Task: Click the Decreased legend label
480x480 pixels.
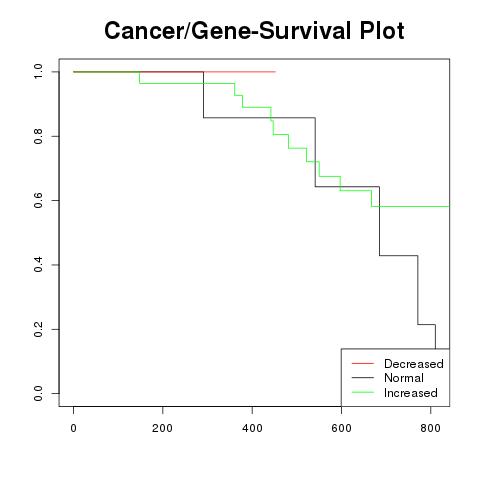Action: point(414,364)
